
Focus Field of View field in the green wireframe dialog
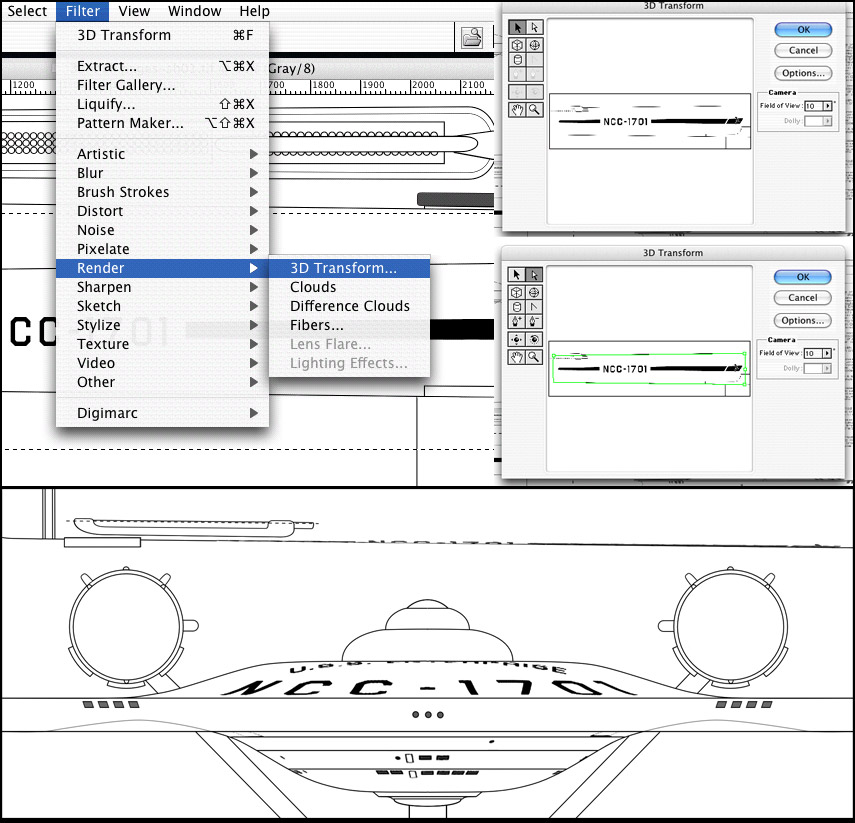point(813,353)
